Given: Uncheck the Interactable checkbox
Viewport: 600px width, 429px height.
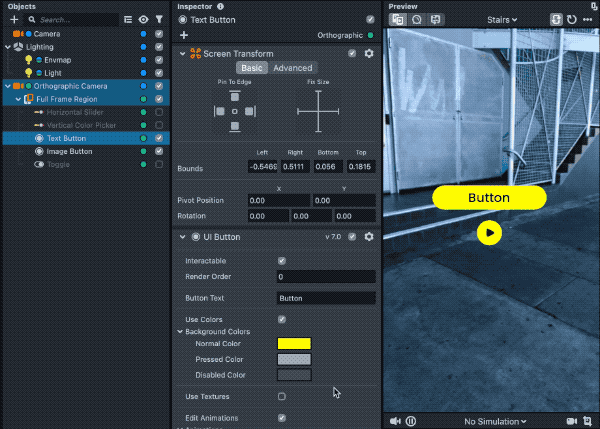Looking at the screenshot, I should pyautogui.click(x=281, y=261).
